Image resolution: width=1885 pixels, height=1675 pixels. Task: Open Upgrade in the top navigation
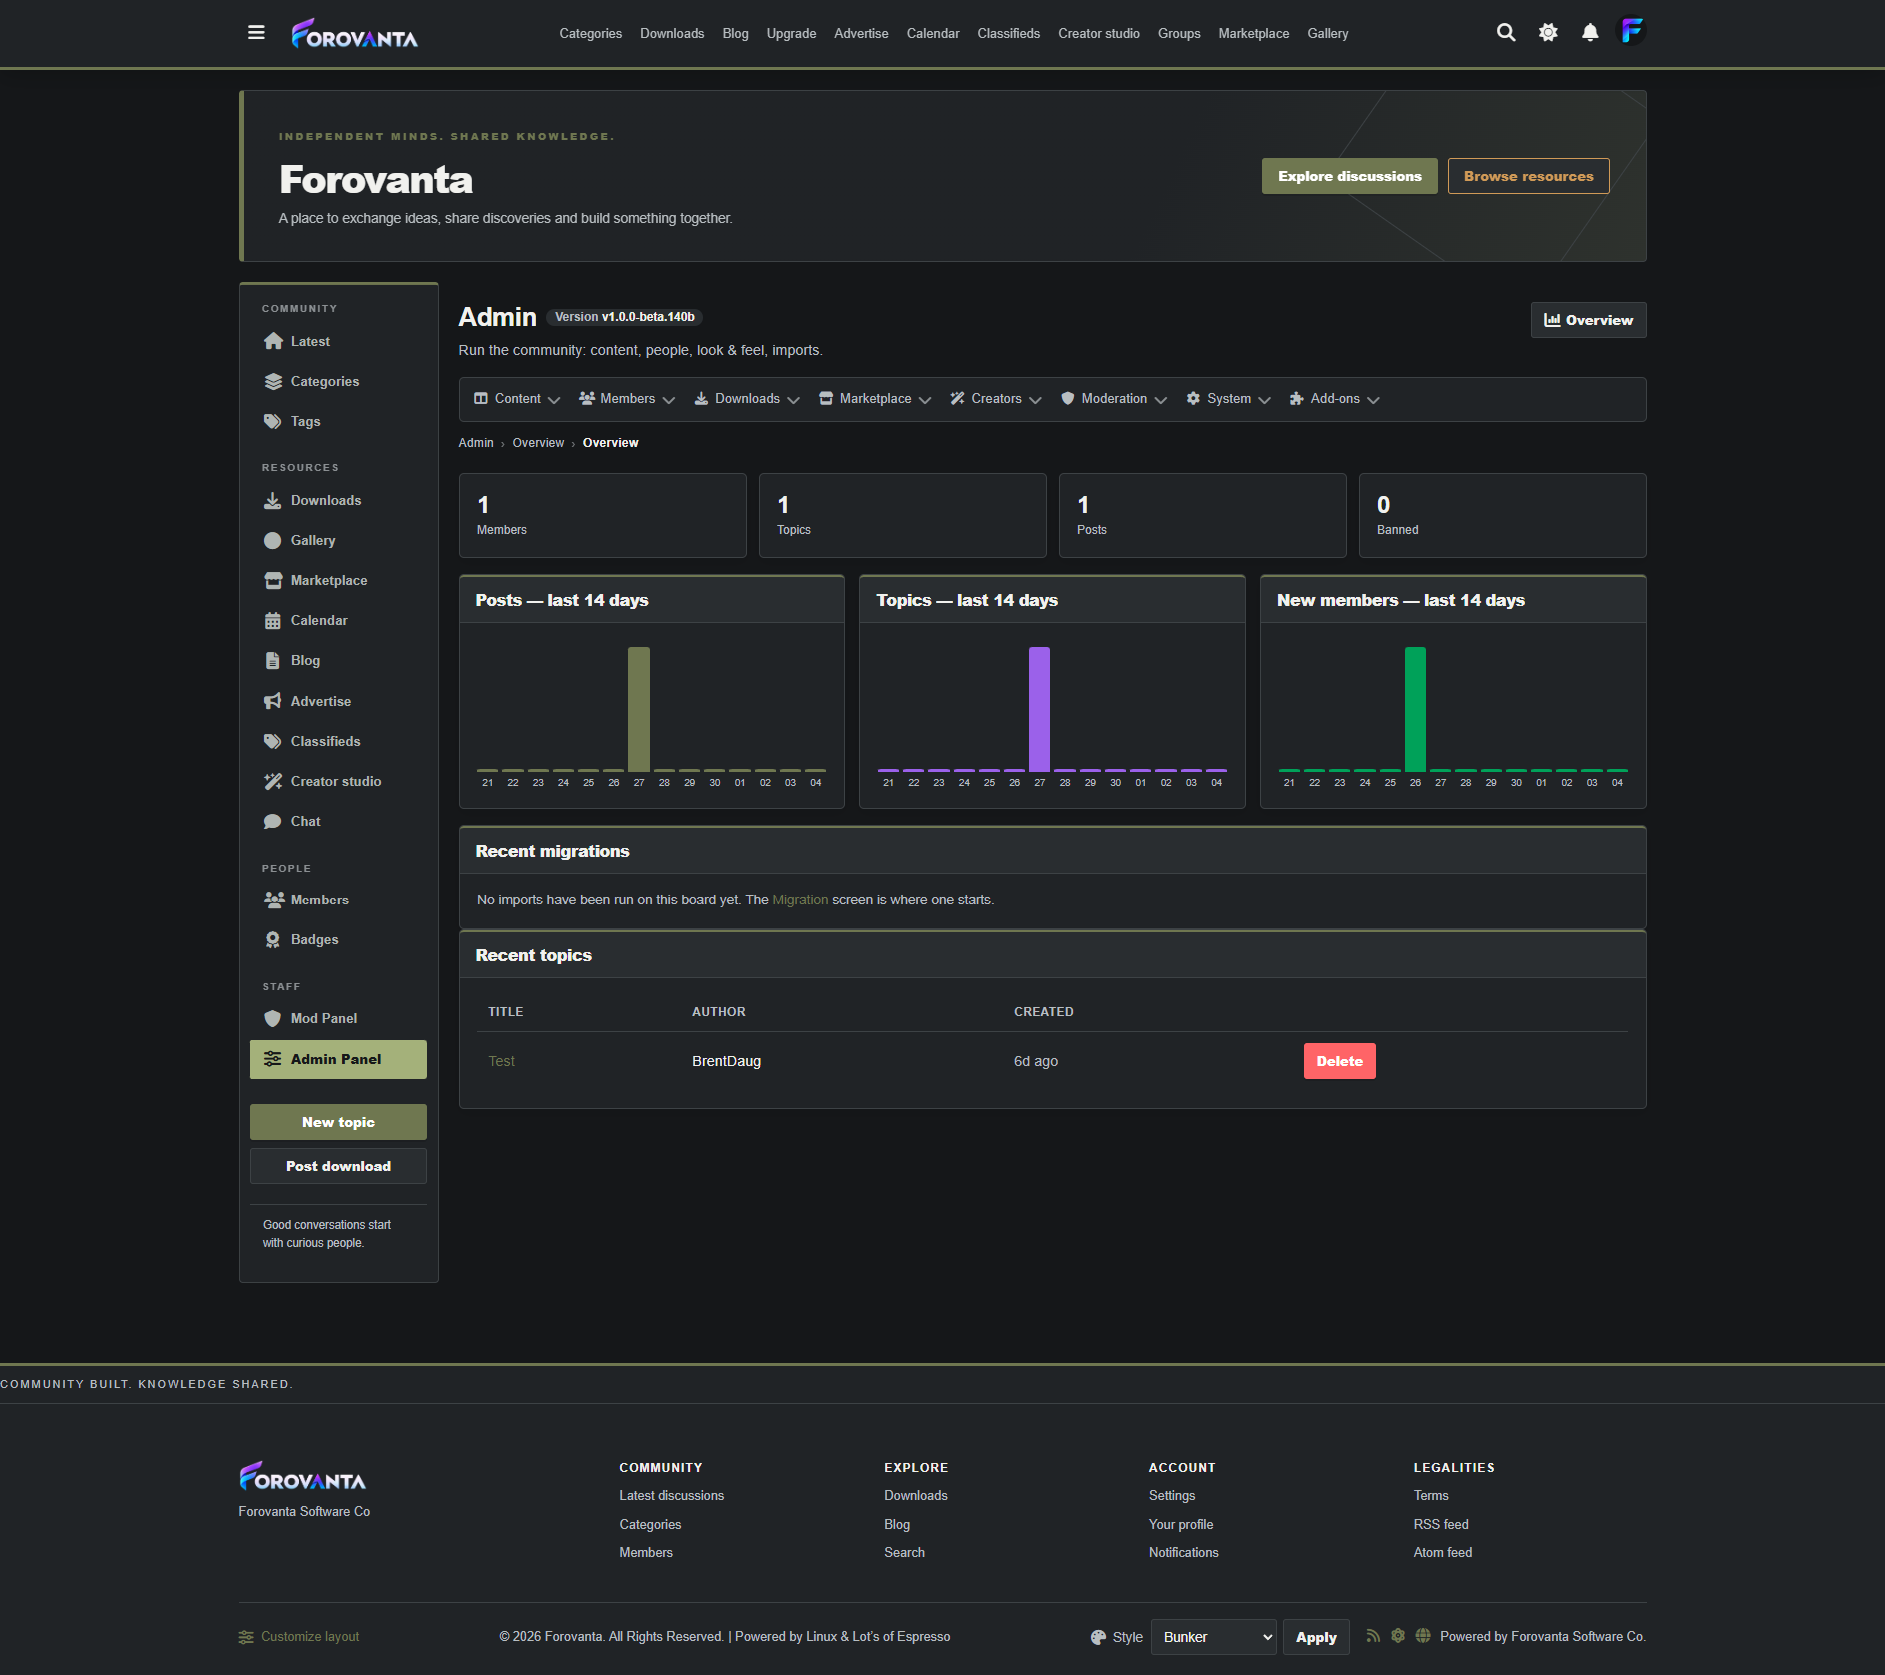[791, 34]
